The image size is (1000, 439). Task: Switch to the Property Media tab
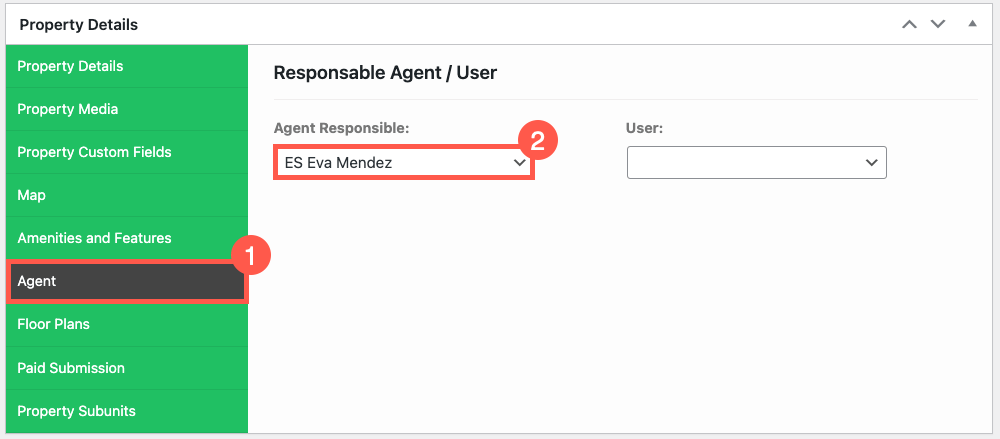[126, 109]
